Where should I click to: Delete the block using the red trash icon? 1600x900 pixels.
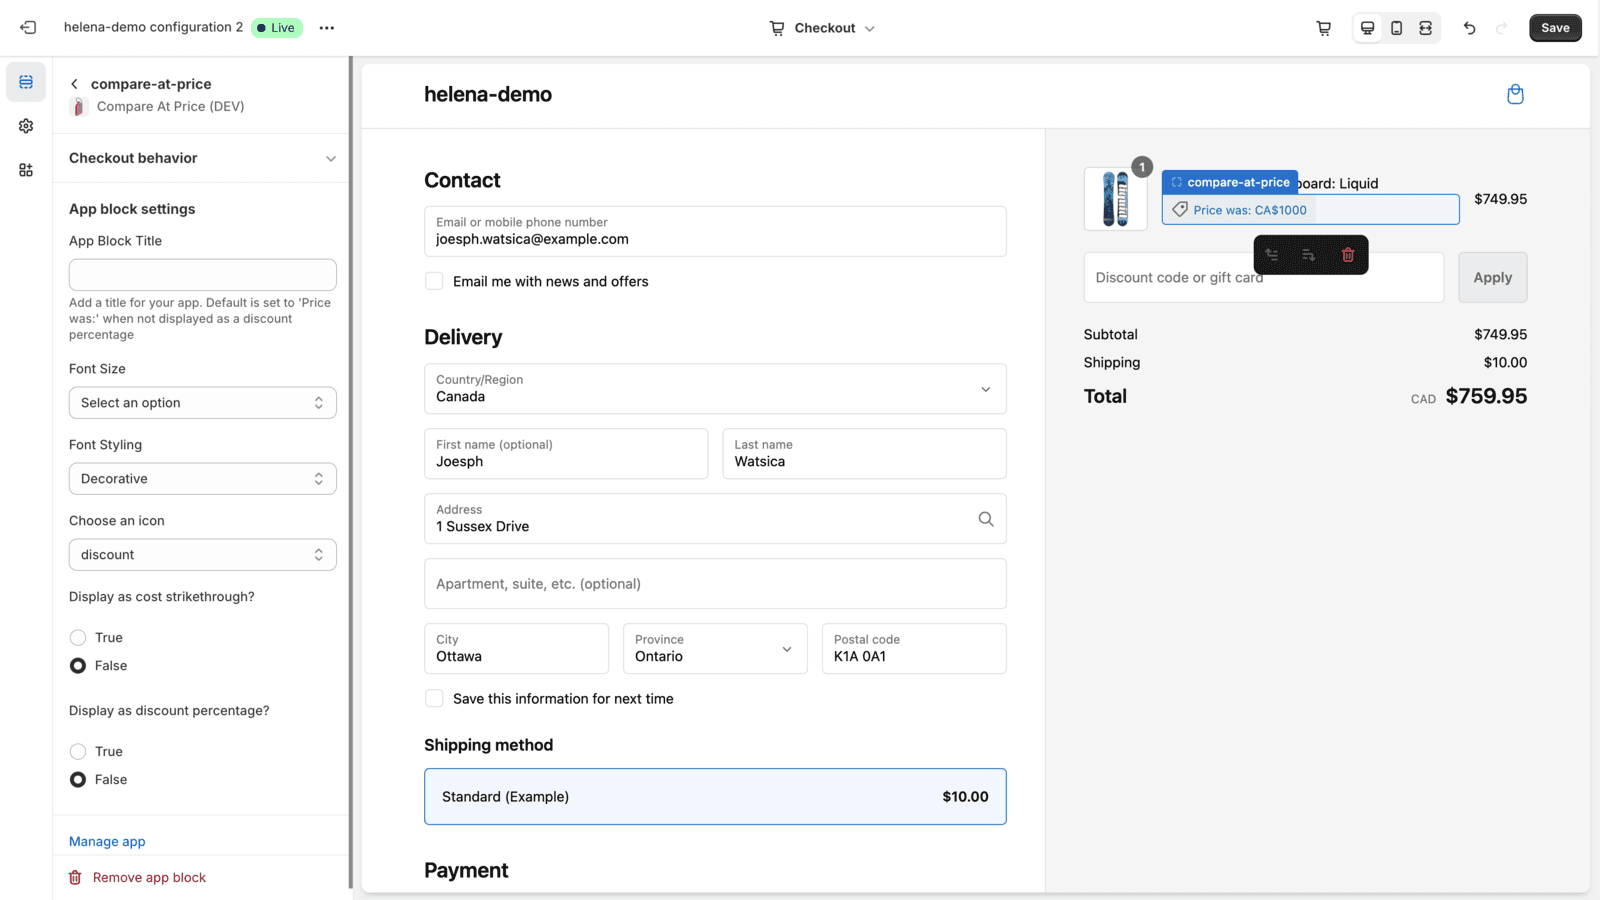(1348, 254)
